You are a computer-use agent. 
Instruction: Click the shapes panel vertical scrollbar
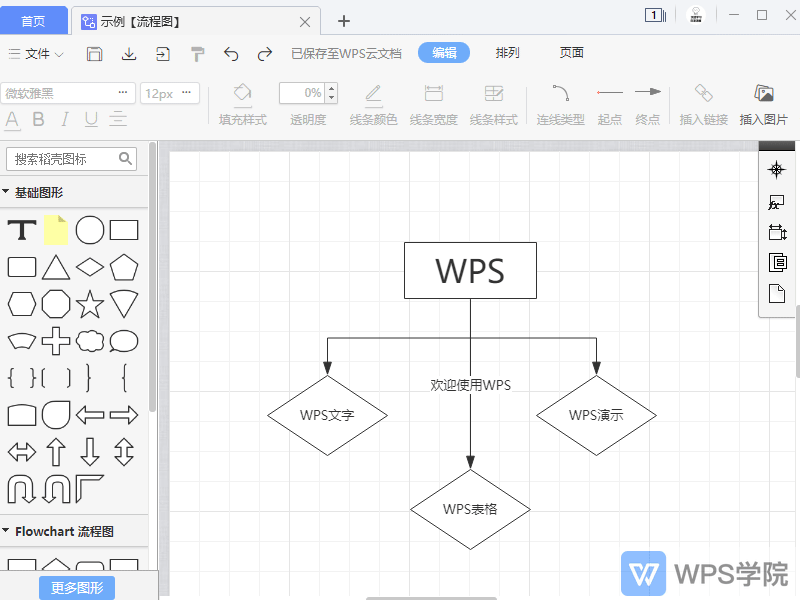pyautogui.click(x=152, y=277)
